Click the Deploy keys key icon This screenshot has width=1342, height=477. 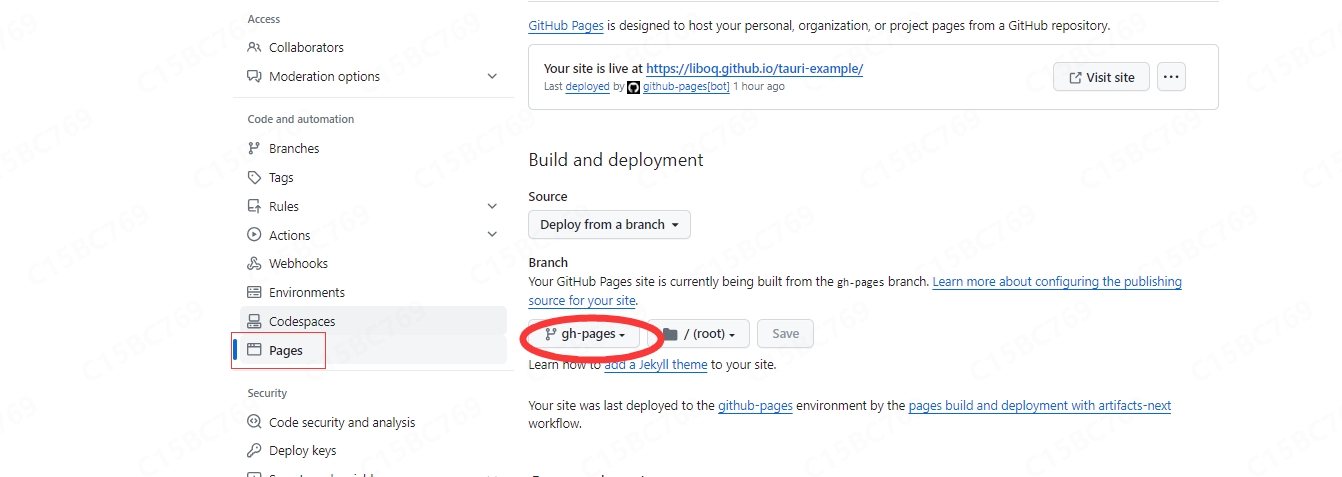click(254, 450)
